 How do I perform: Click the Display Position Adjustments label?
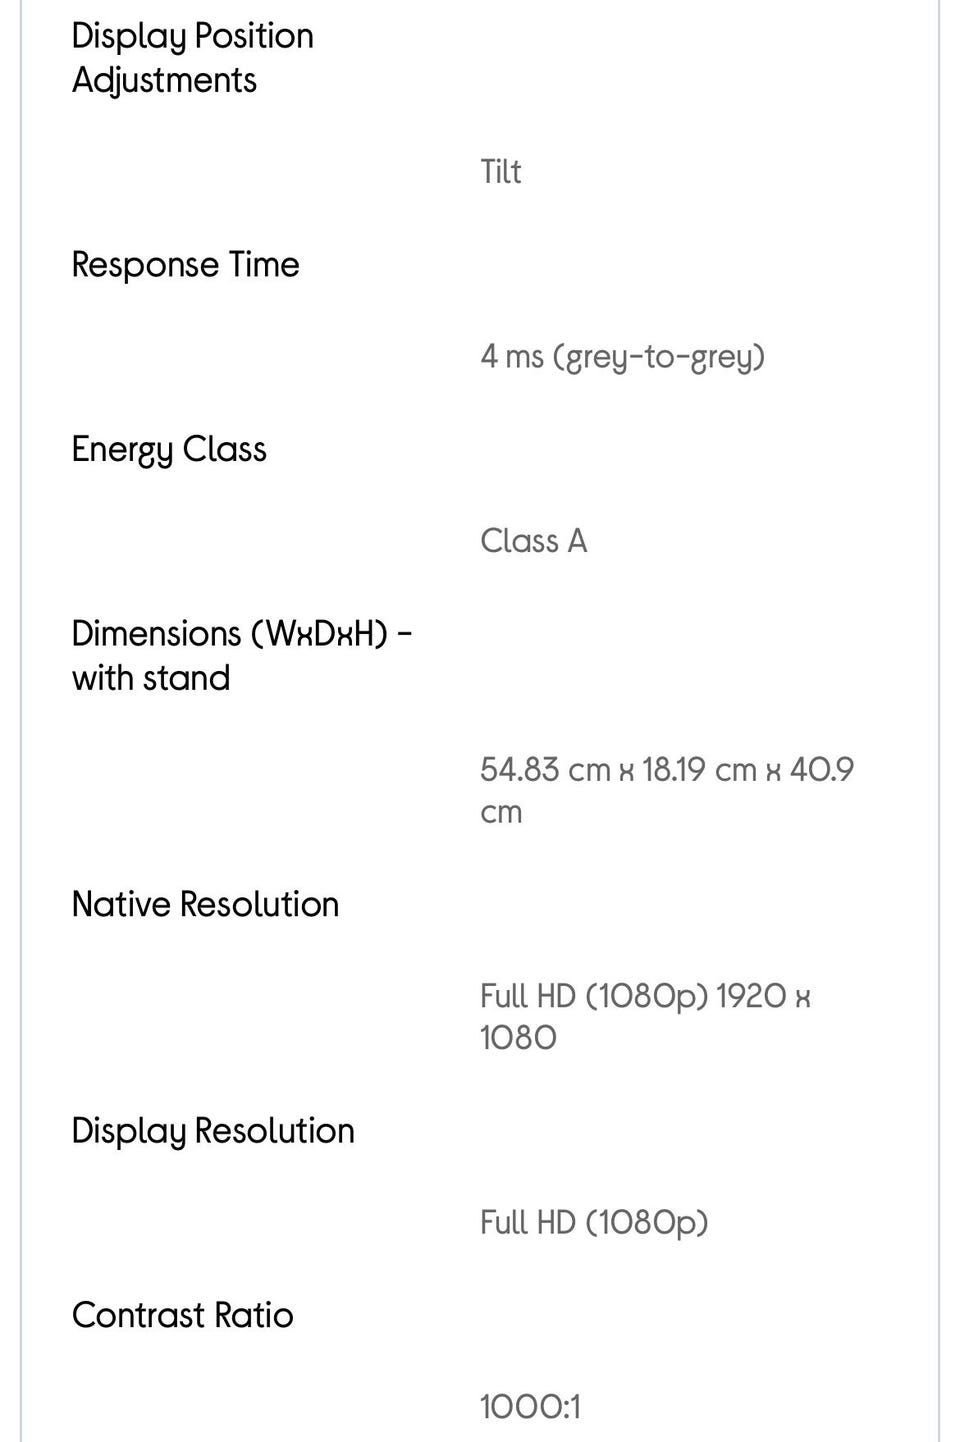click(x=192, y=57)
